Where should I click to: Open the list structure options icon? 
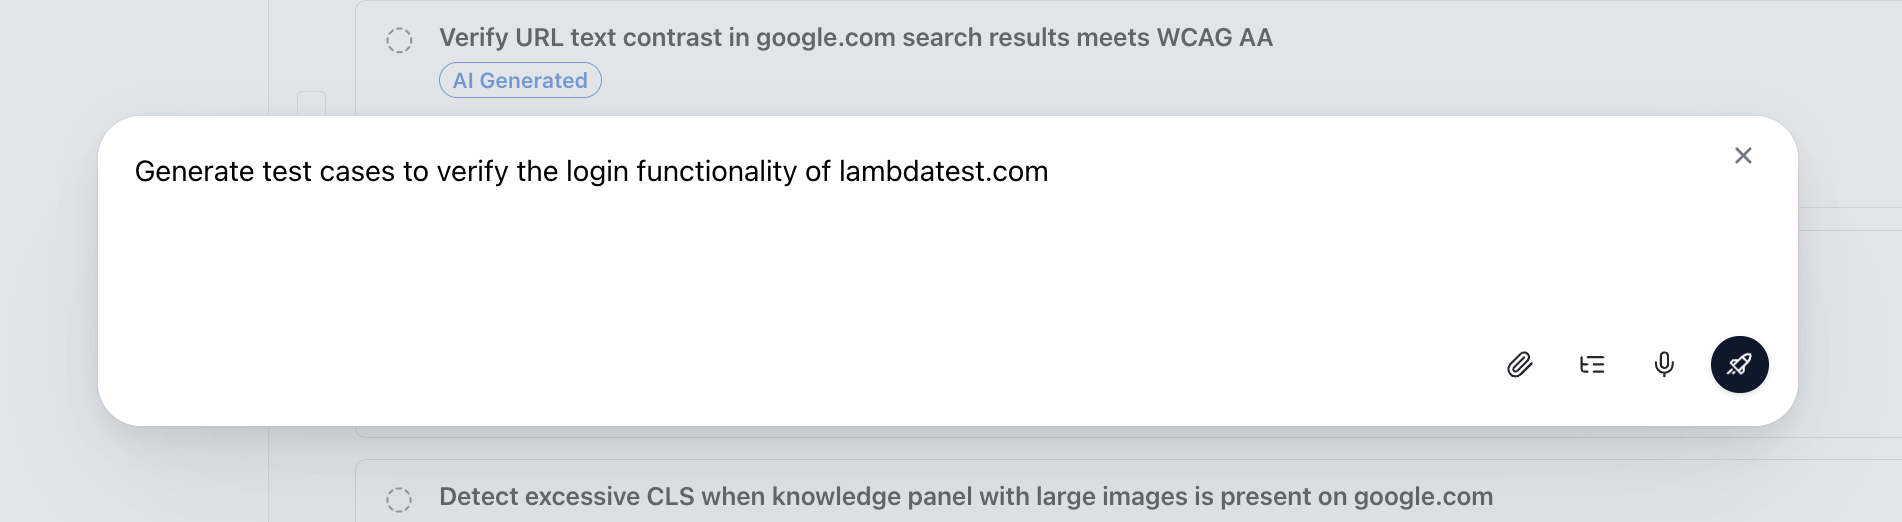[1592, 365]
